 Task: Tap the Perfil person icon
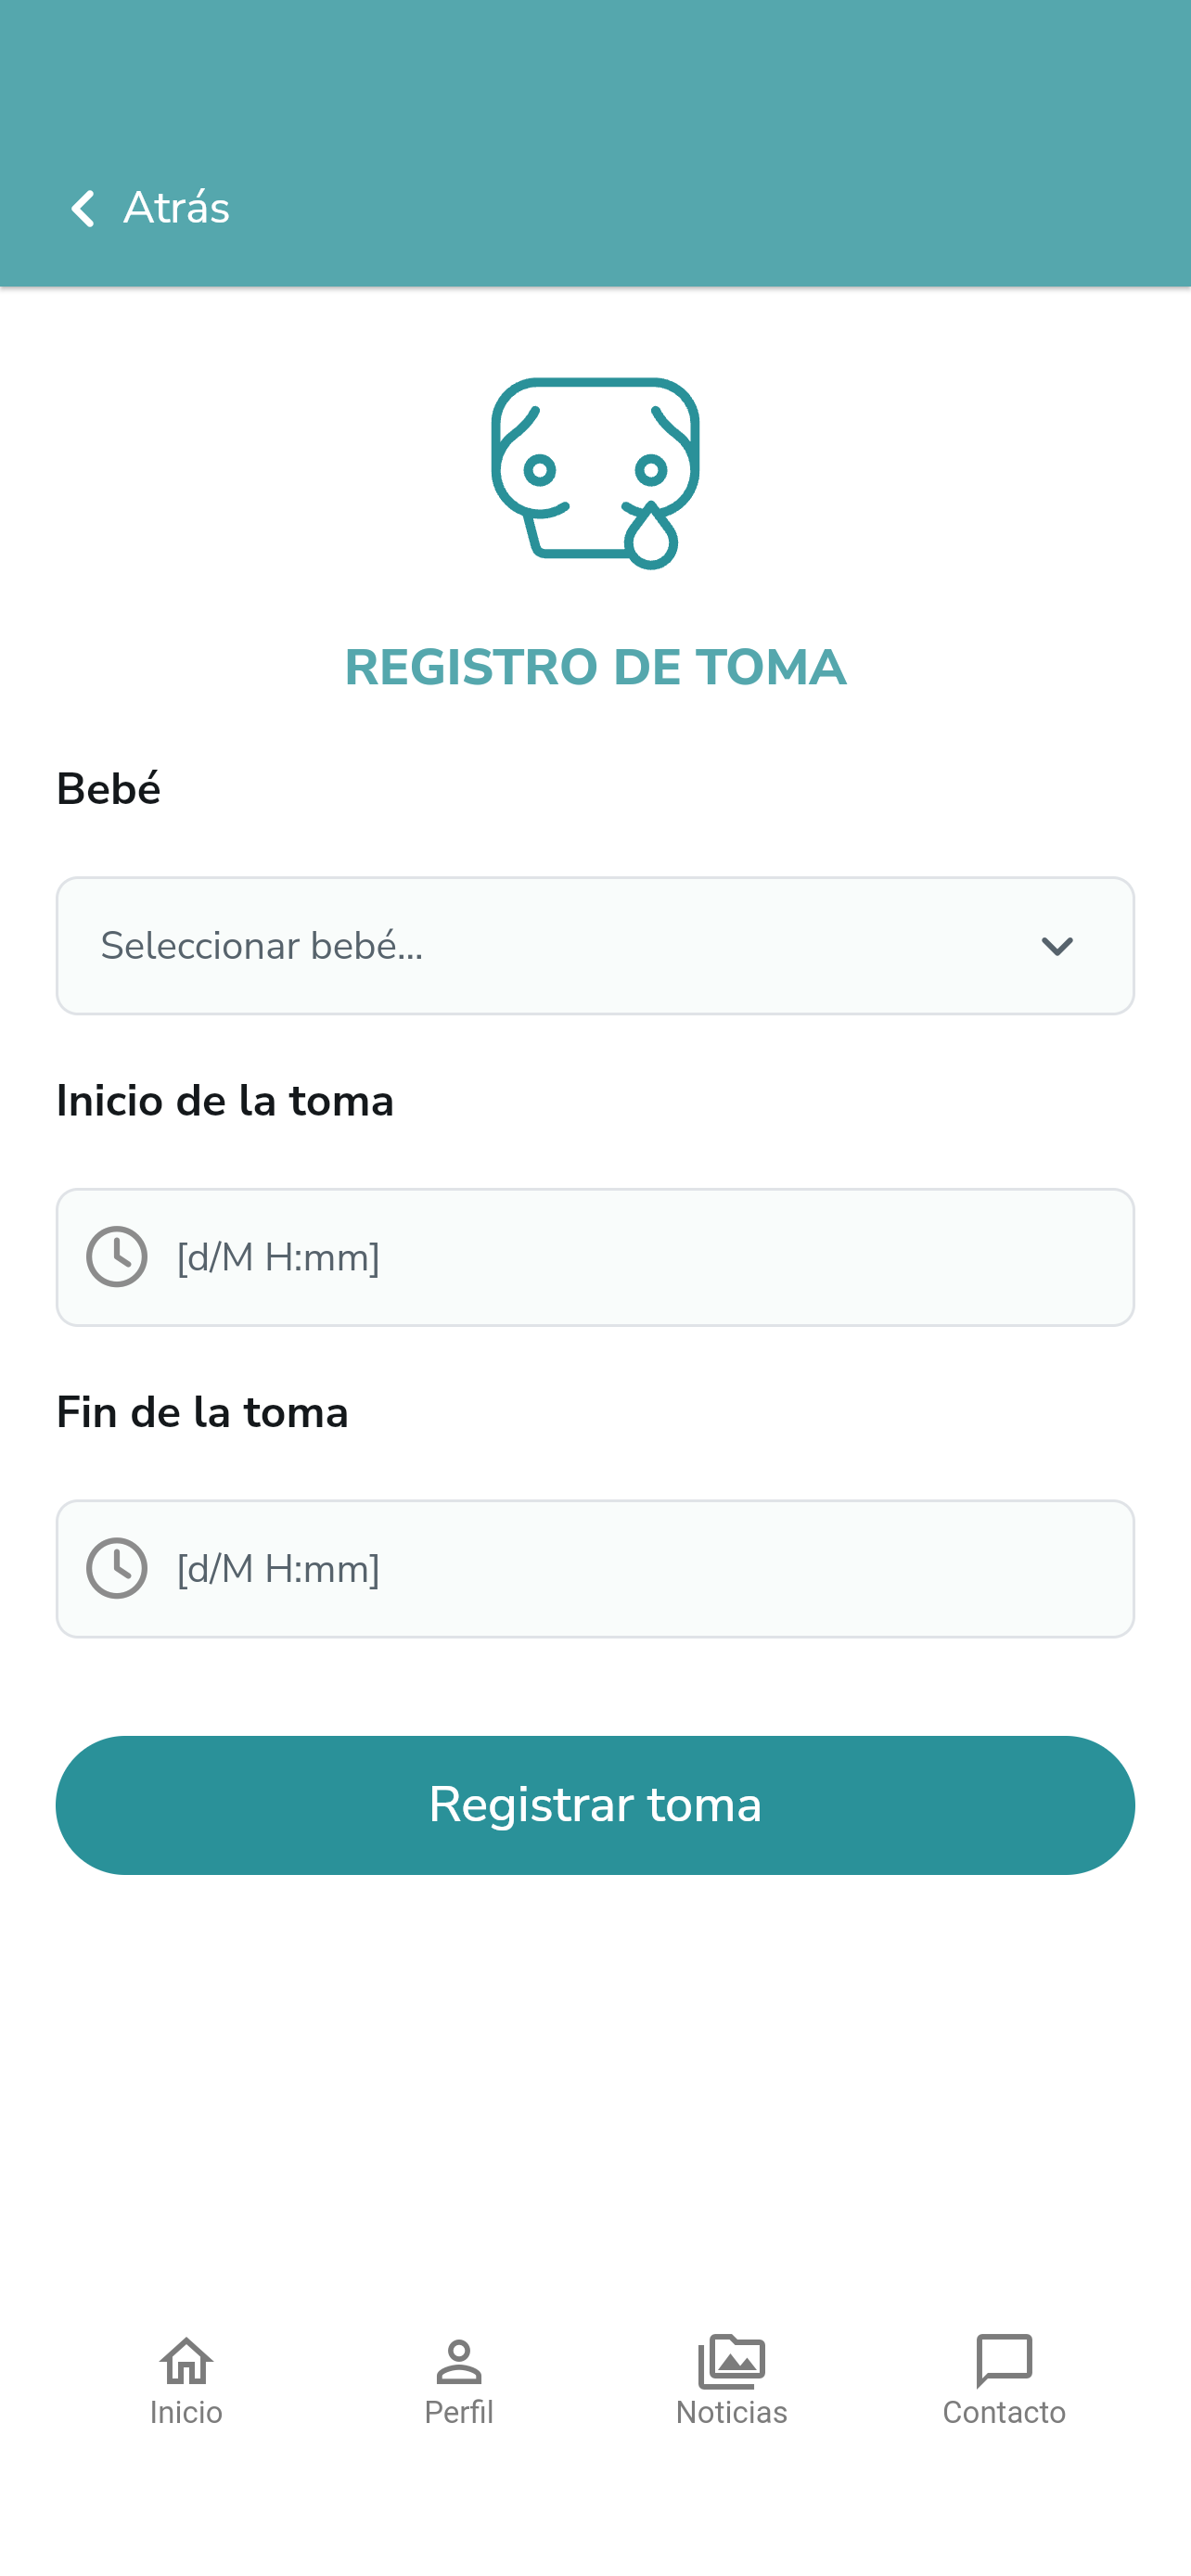pos(459,2360)
